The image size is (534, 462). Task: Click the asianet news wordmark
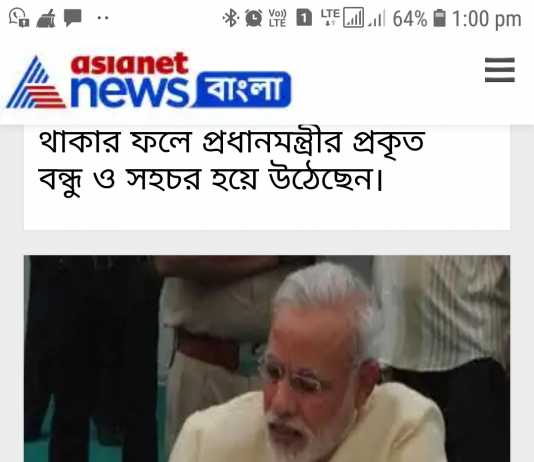click(129, 80)
